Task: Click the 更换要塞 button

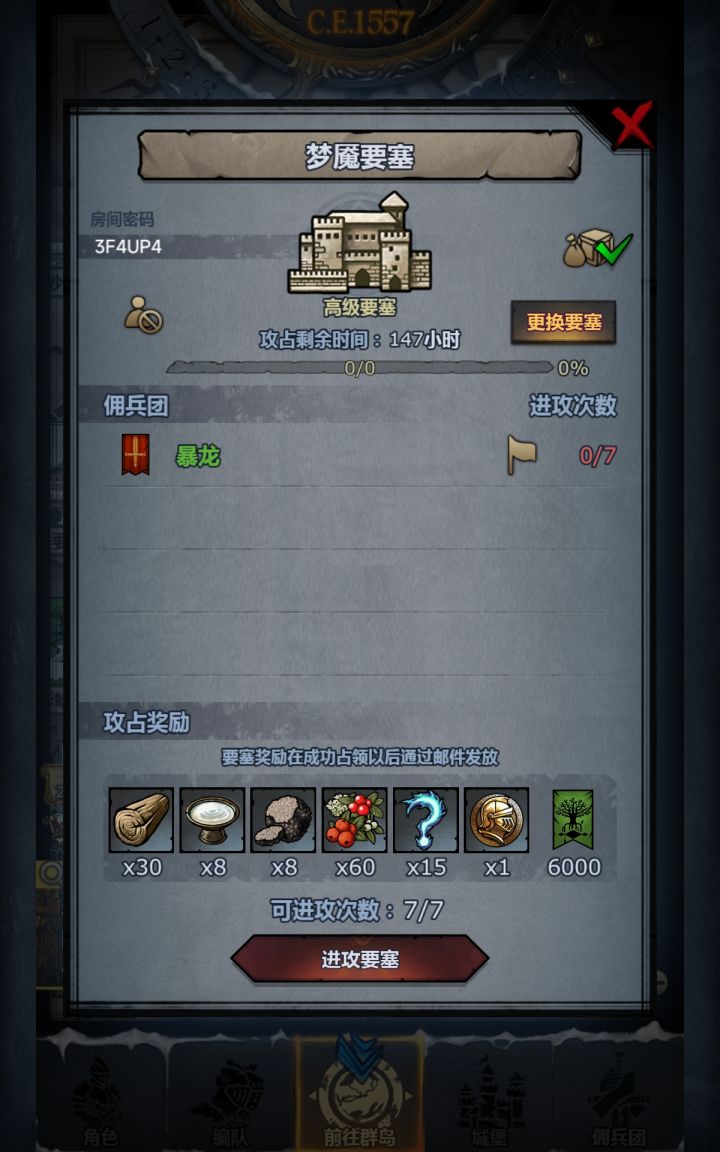Action: [x=564, y=322]
